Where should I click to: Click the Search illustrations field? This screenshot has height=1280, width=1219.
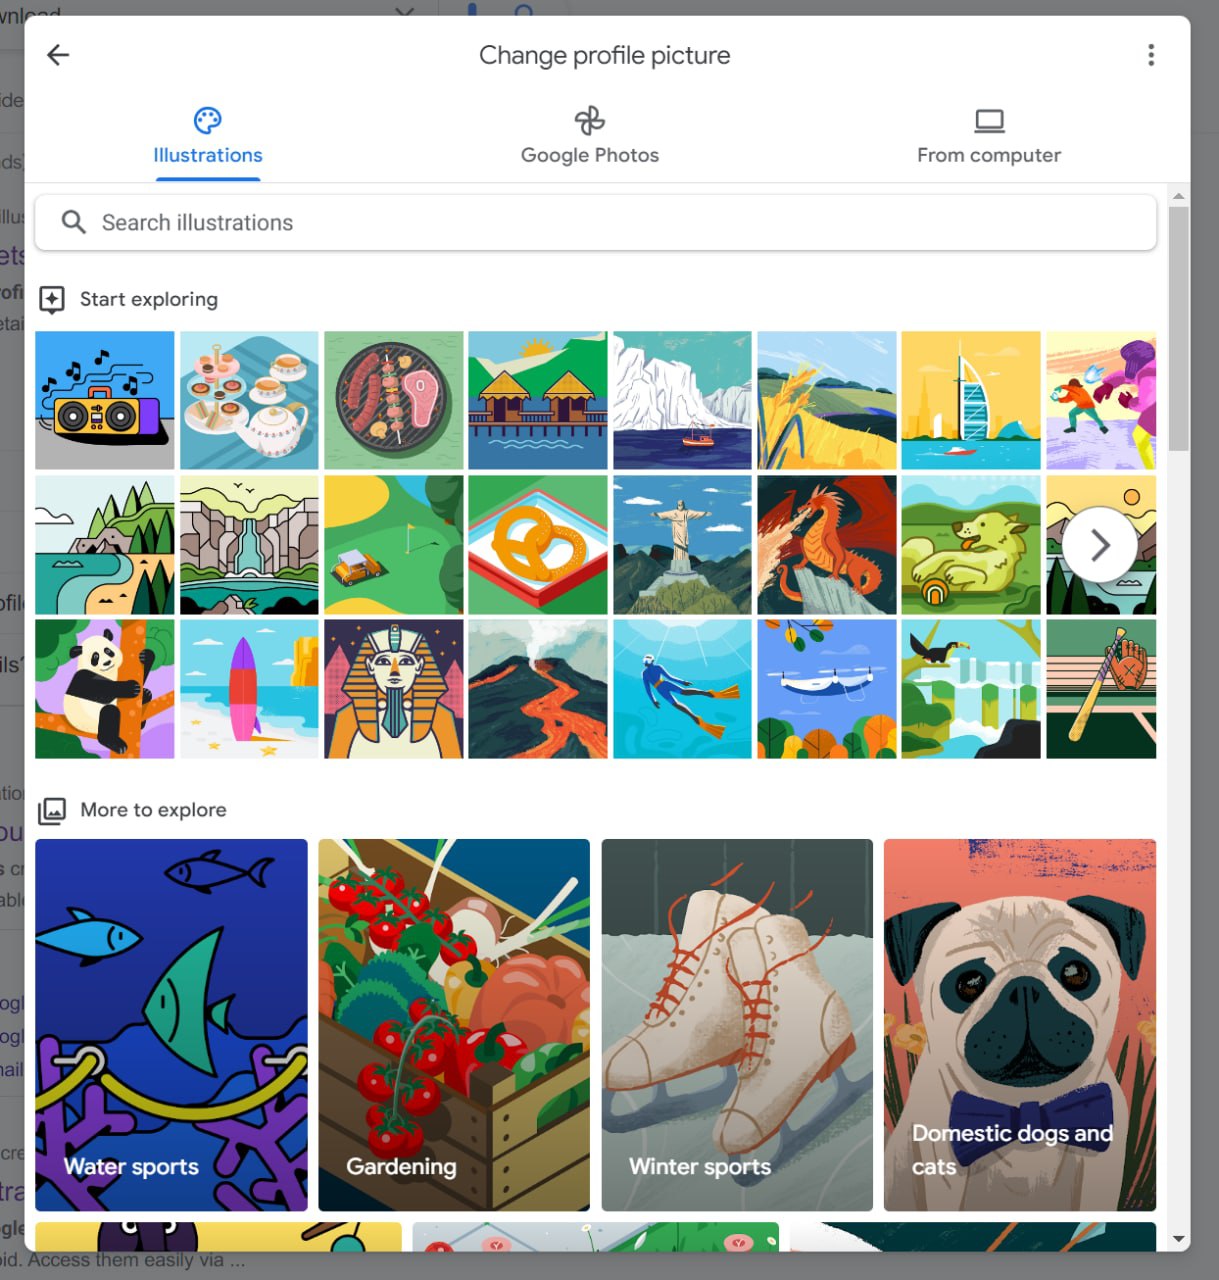pyautogui.click(x=596, y=222)
